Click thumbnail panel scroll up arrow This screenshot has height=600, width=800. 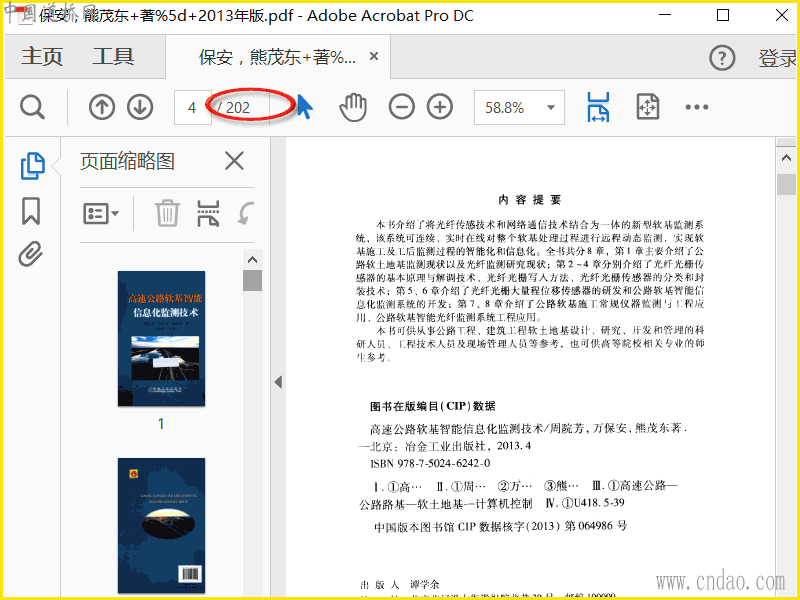tap(252, 260)
